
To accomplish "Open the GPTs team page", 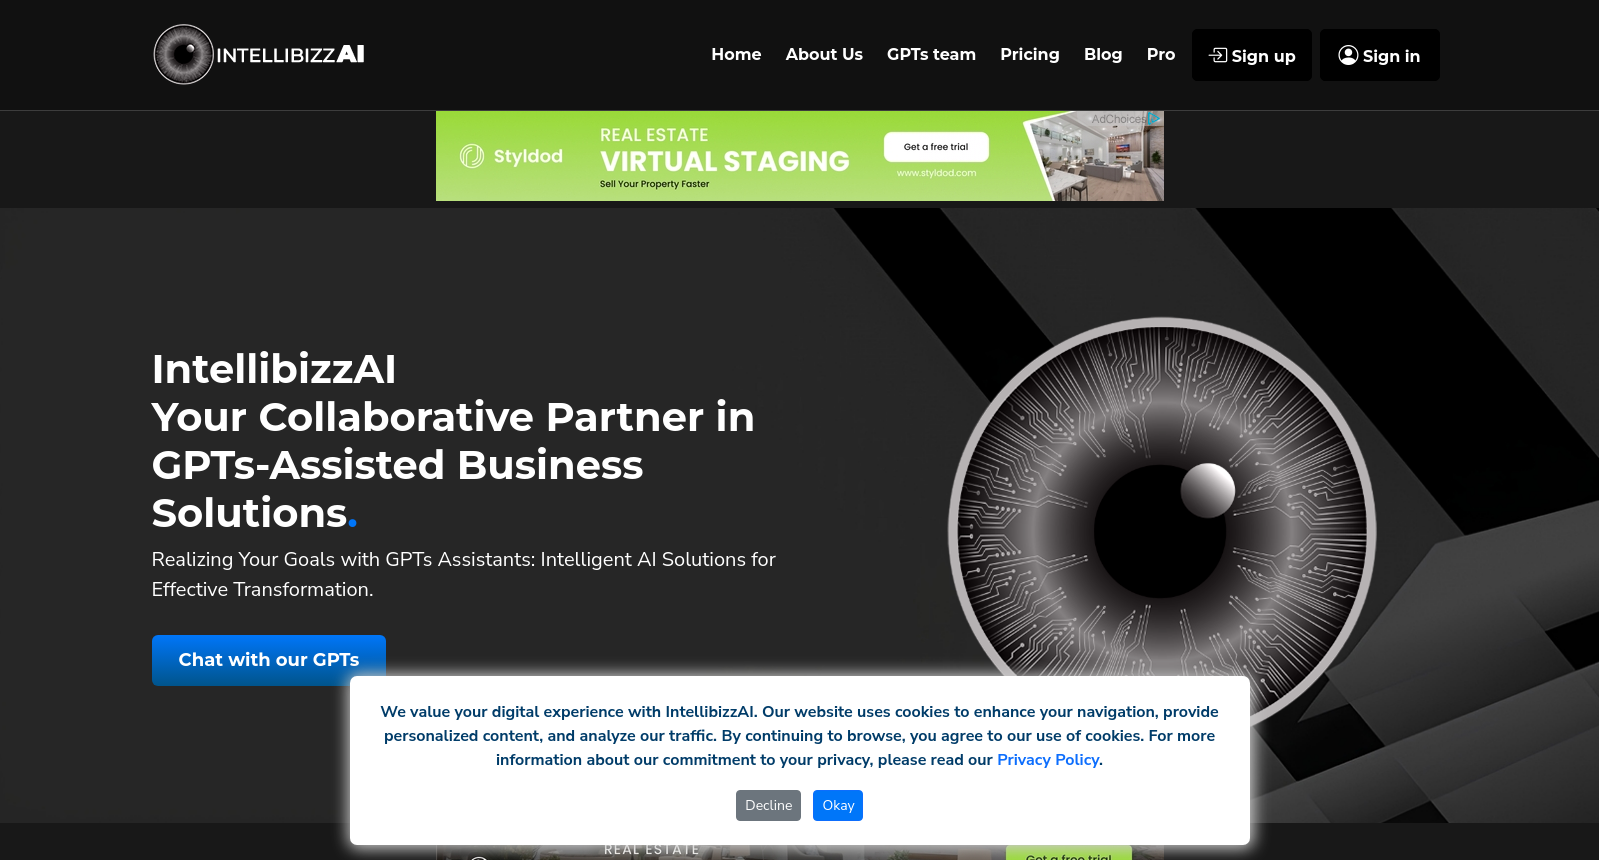I will coord(931,54).
